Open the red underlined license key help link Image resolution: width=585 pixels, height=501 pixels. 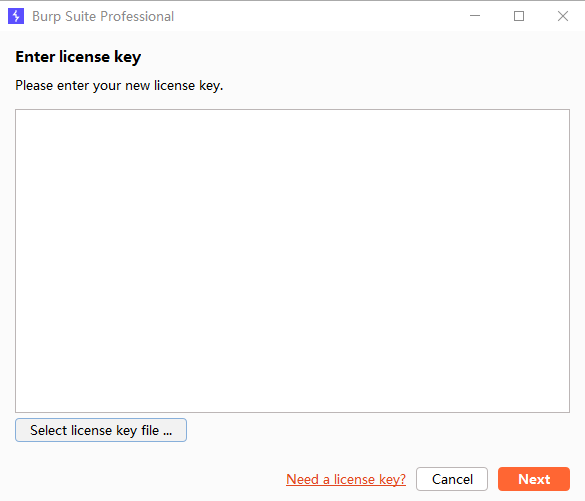coord(346,479)
